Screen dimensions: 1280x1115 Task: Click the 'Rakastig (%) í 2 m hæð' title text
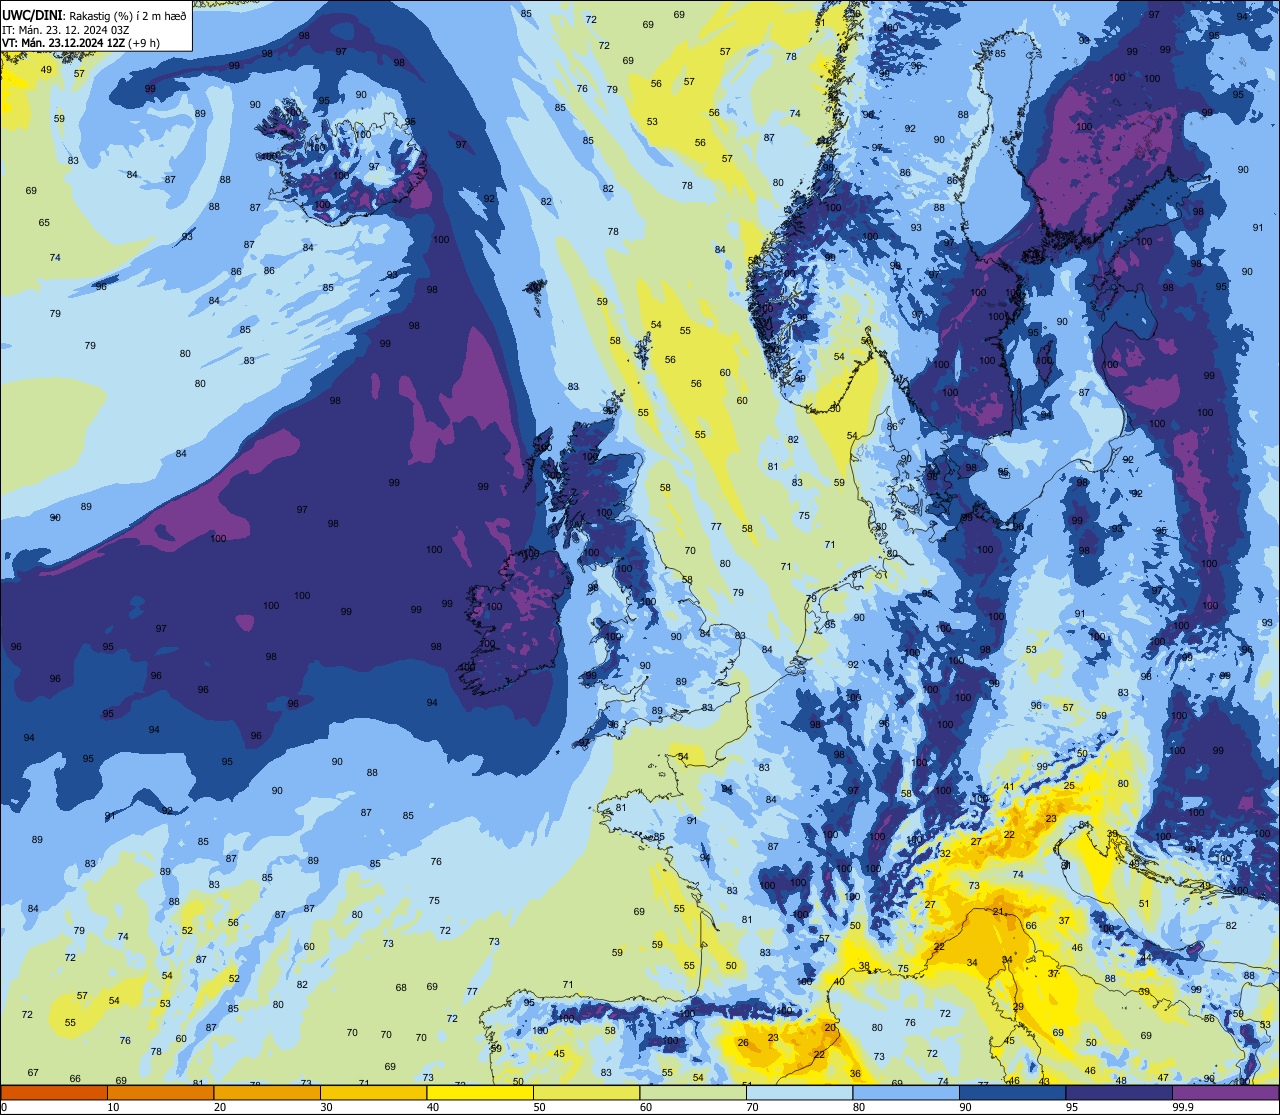click(x=127, y=16)
